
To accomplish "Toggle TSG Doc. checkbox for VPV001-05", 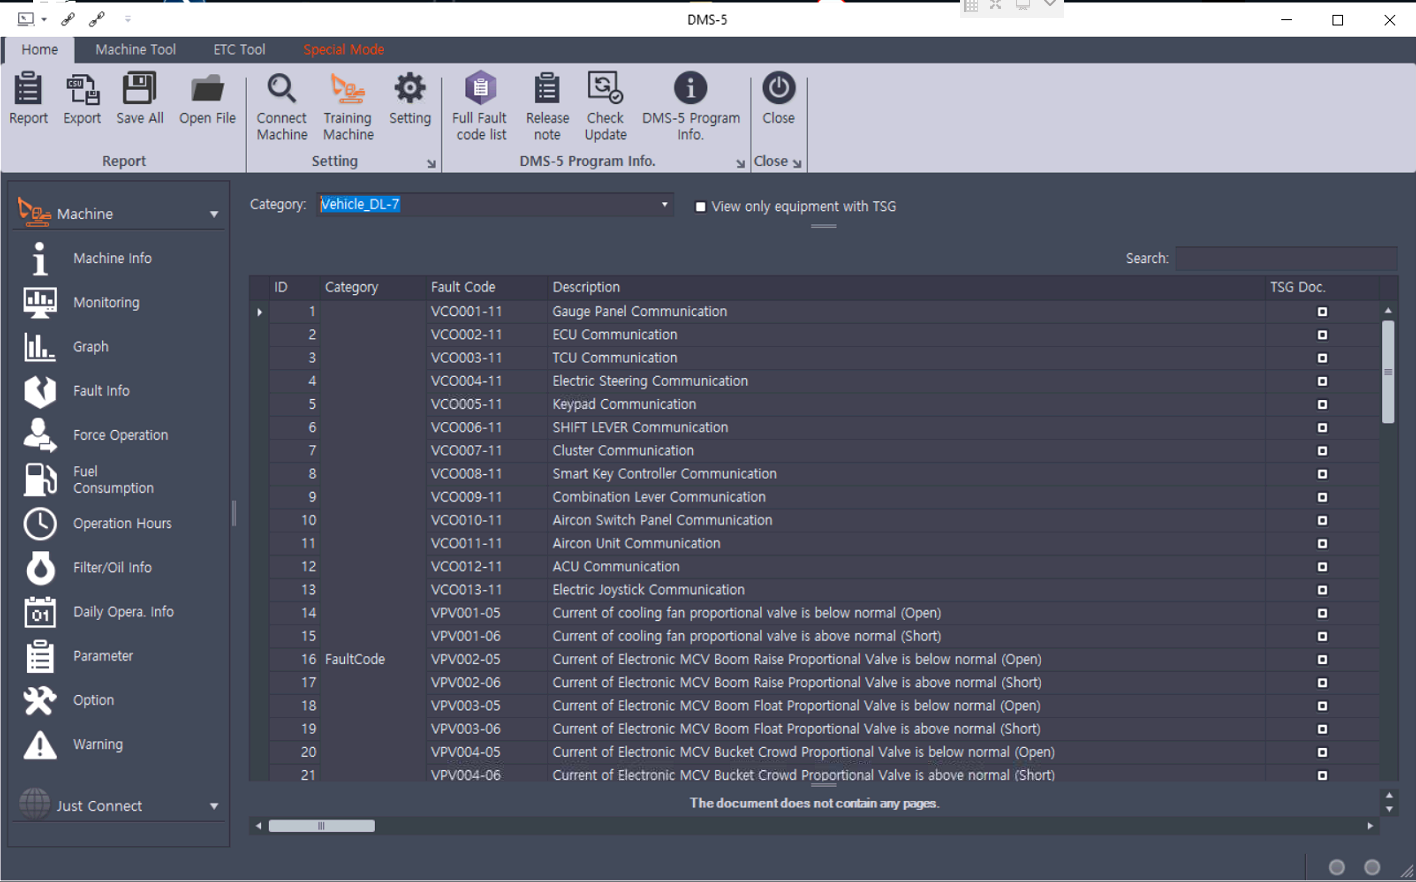I will [1322, 613].
